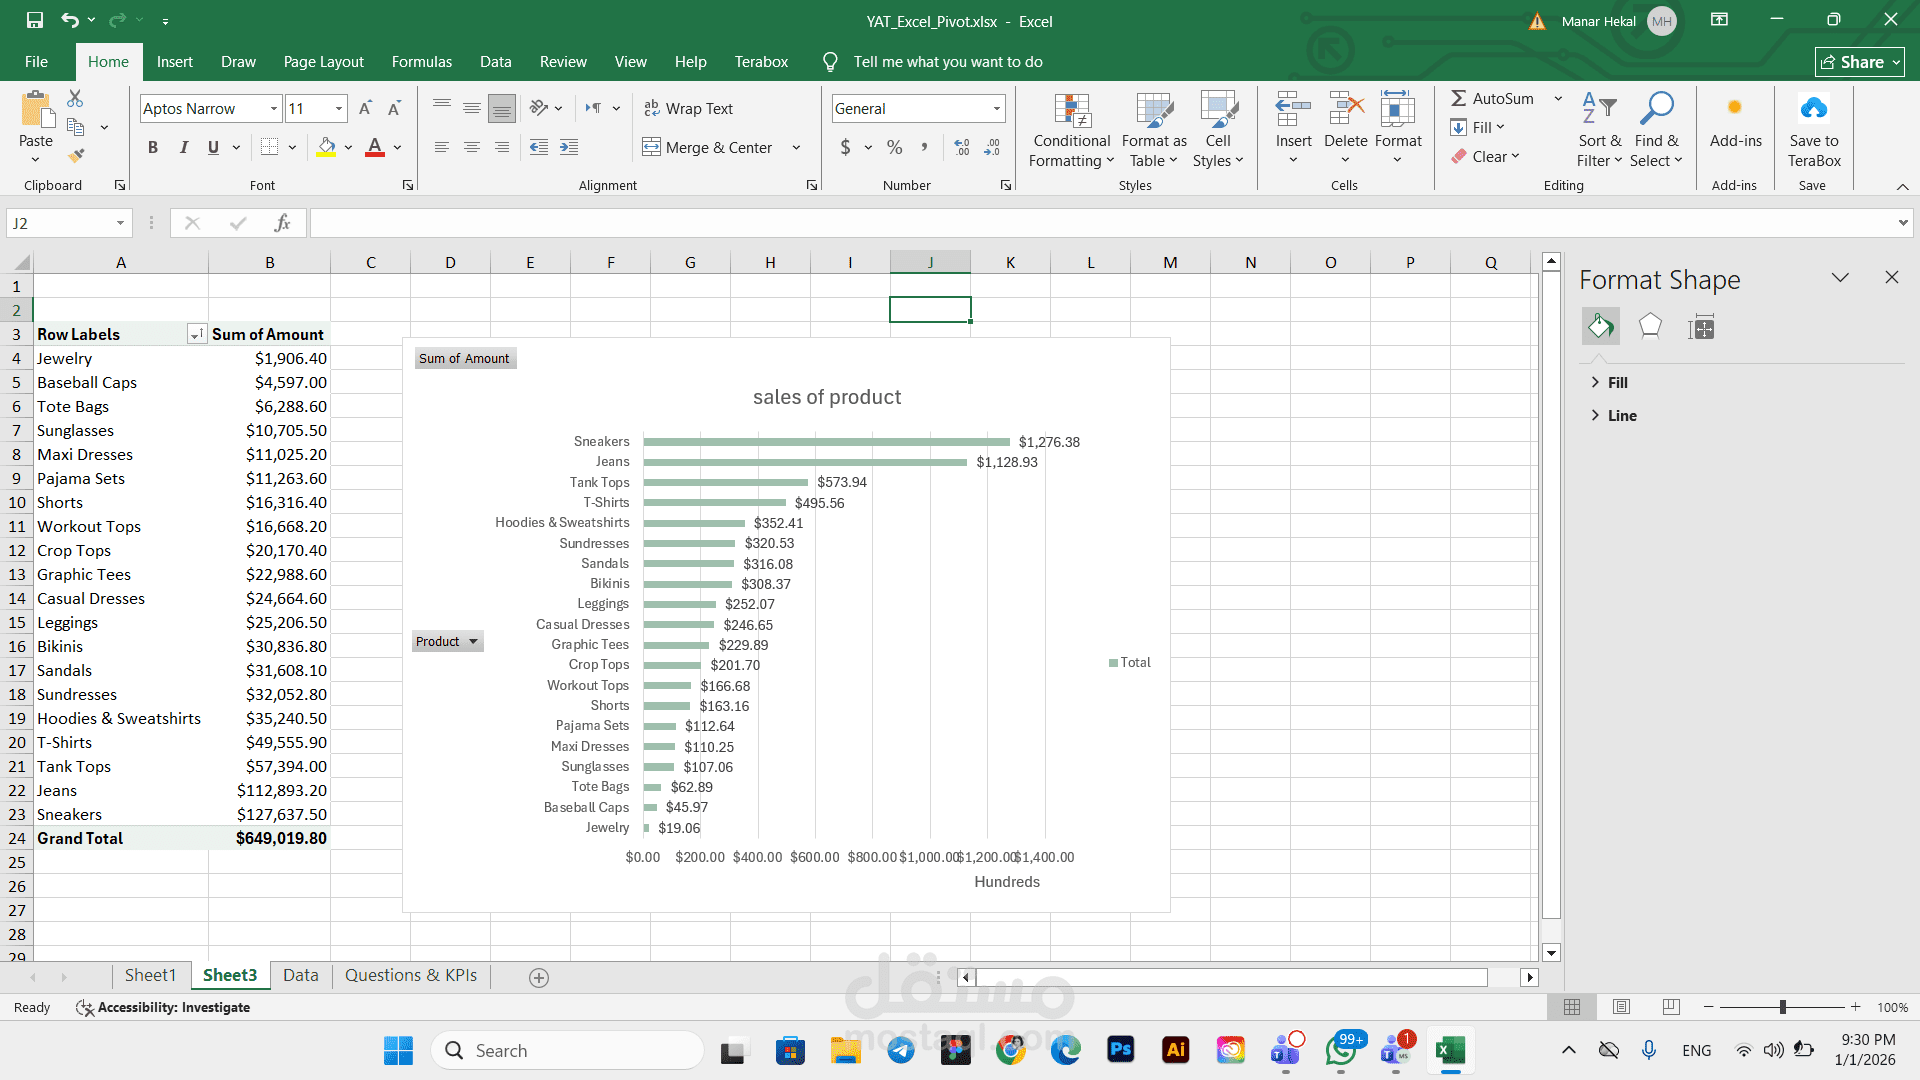Click the Effects pentagon icon in Format Shape

(1650, 327)
